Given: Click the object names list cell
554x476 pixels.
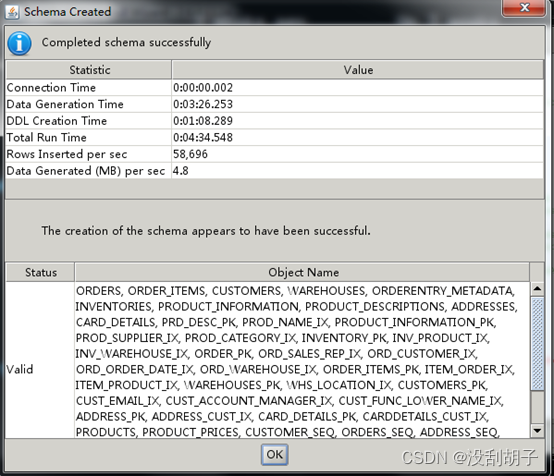Looking at the screenshot, I should [302, 360].
